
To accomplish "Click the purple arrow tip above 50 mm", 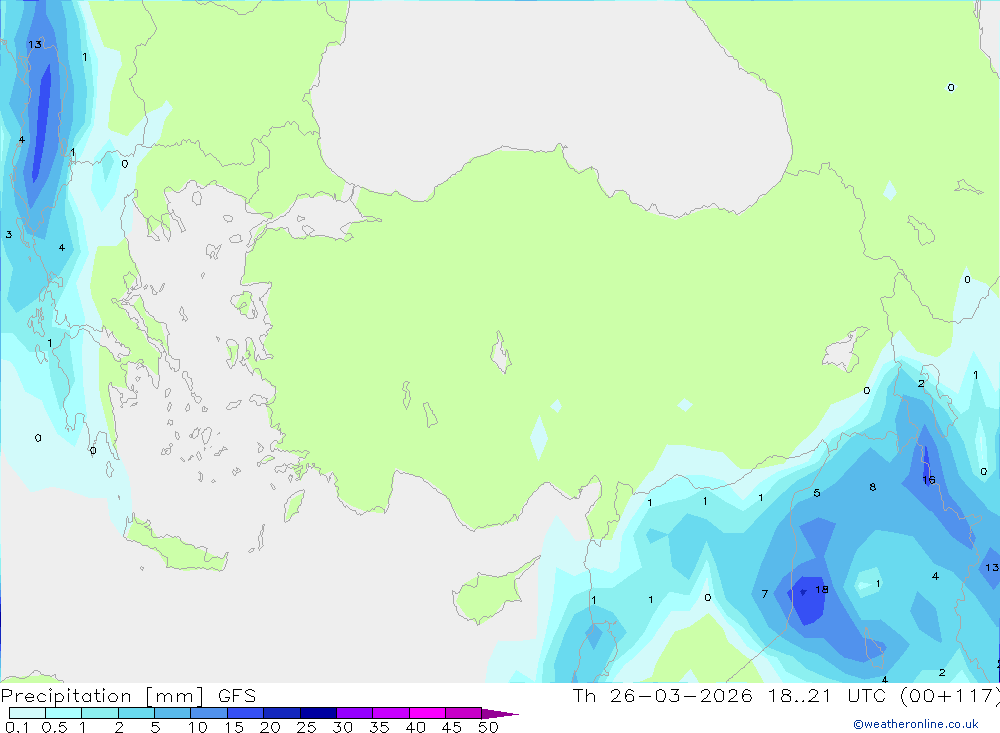I will [499, 714].
